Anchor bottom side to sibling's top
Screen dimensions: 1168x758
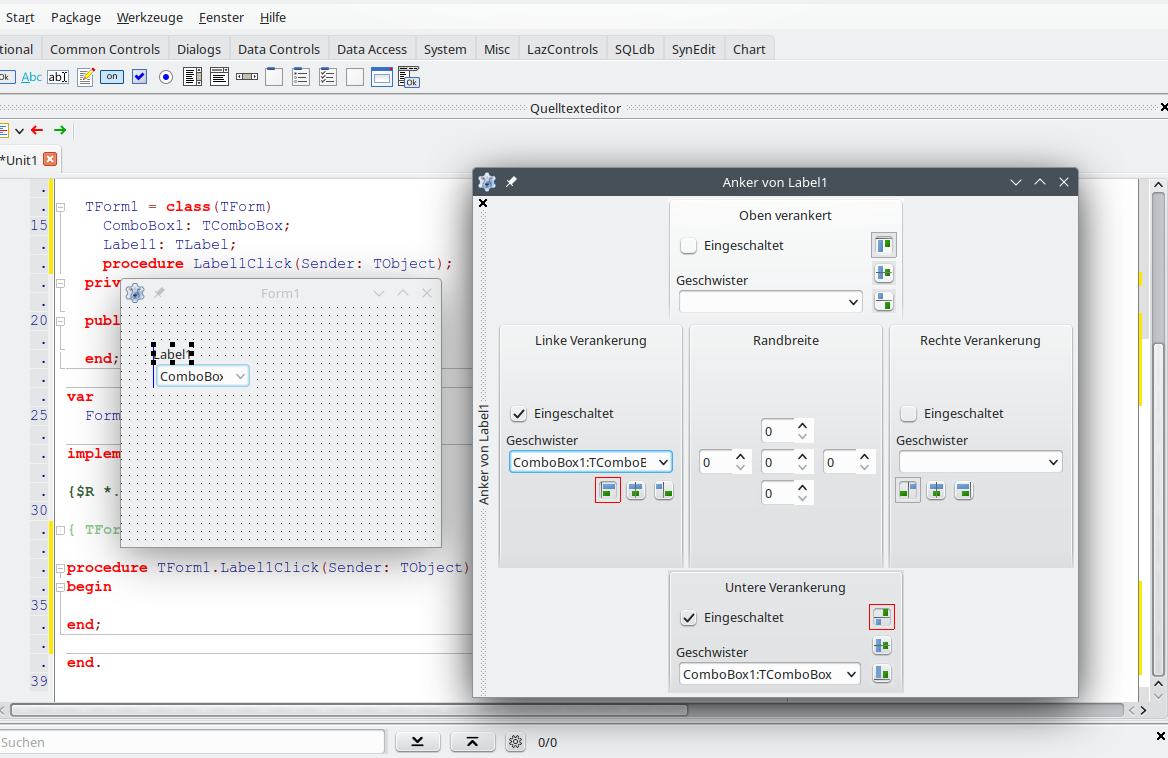click(882, 617)
